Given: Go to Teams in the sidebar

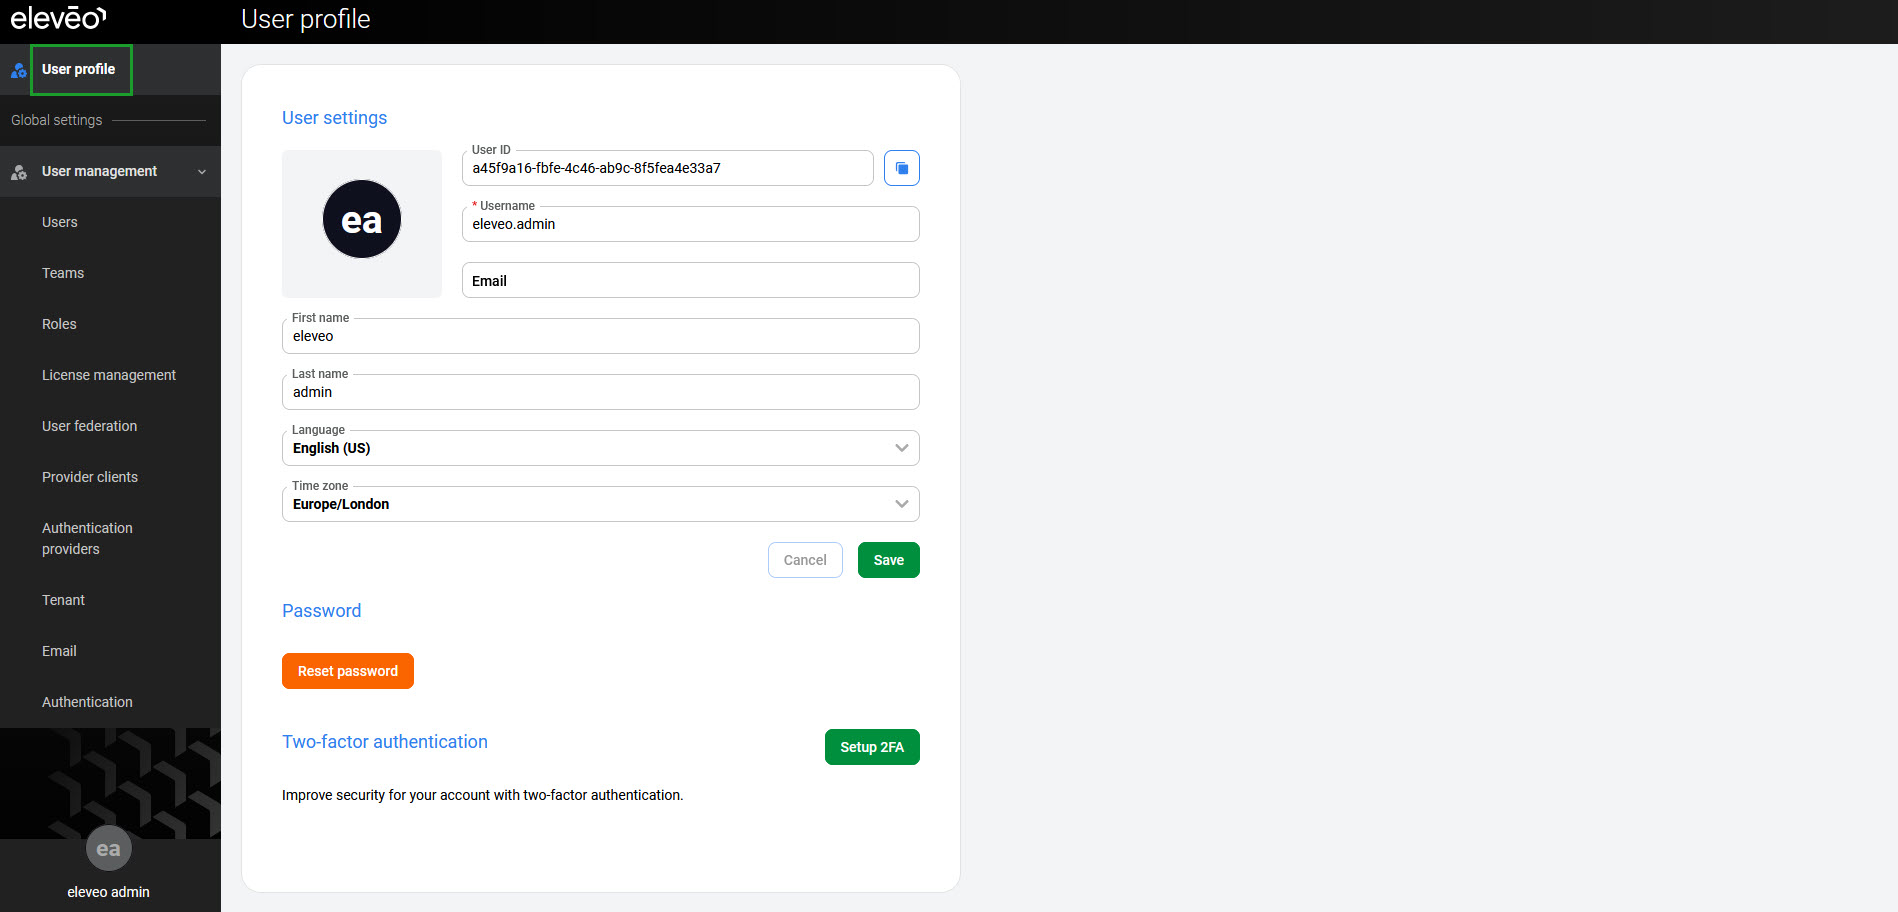Looking at the screenshot, I should [63, 273].
